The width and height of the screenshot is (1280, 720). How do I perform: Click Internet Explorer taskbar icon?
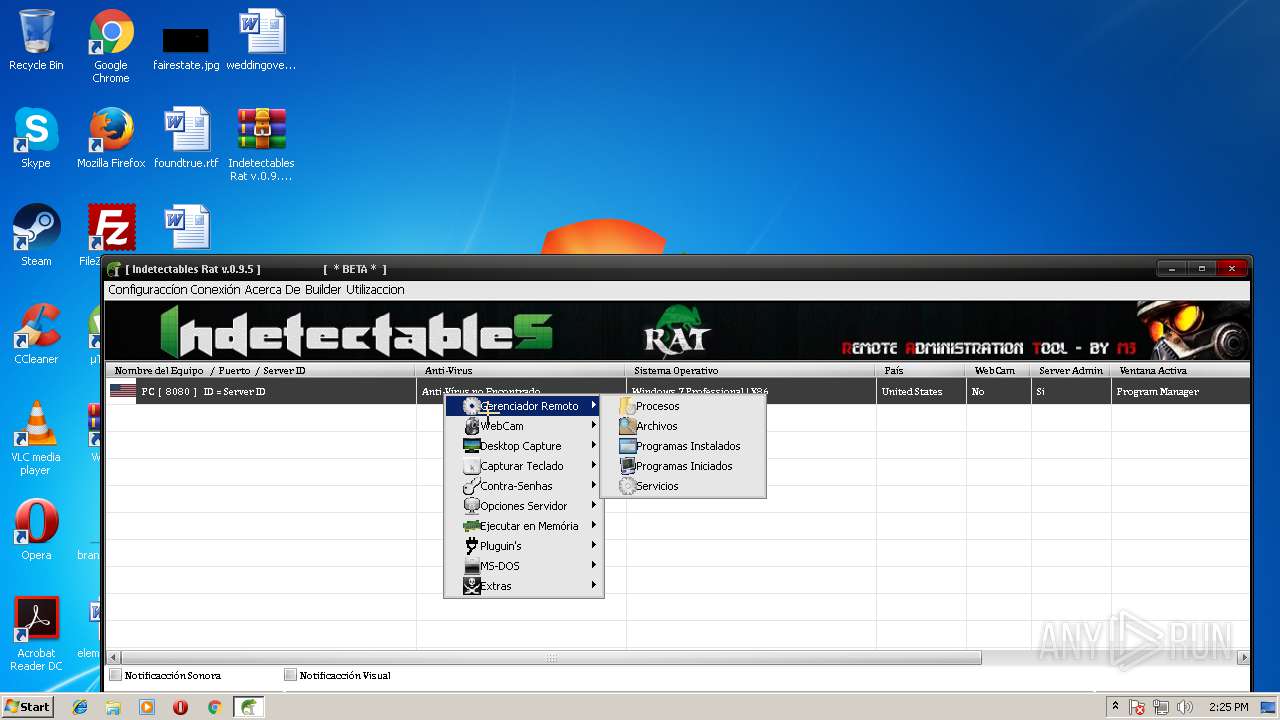80,707
